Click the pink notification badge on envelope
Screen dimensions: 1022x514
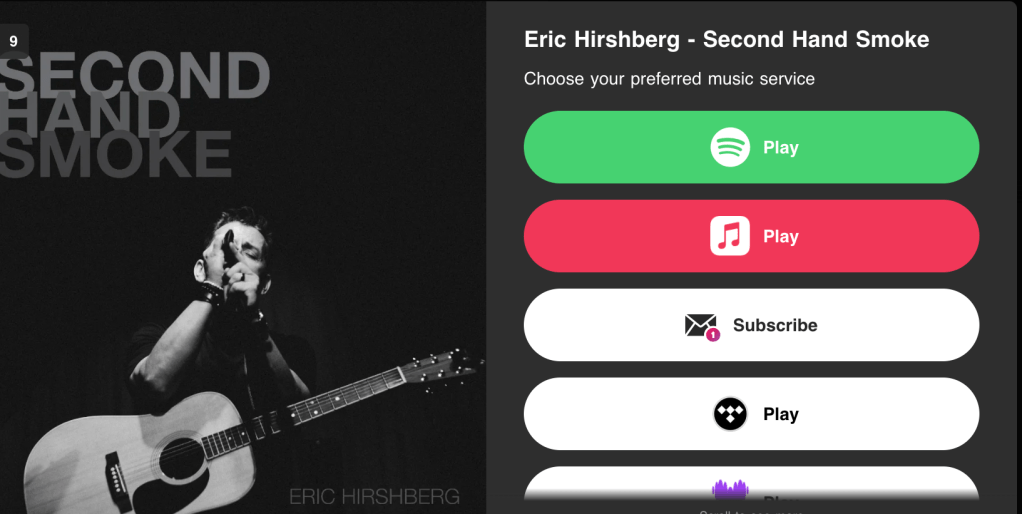(x=713, y=335)
